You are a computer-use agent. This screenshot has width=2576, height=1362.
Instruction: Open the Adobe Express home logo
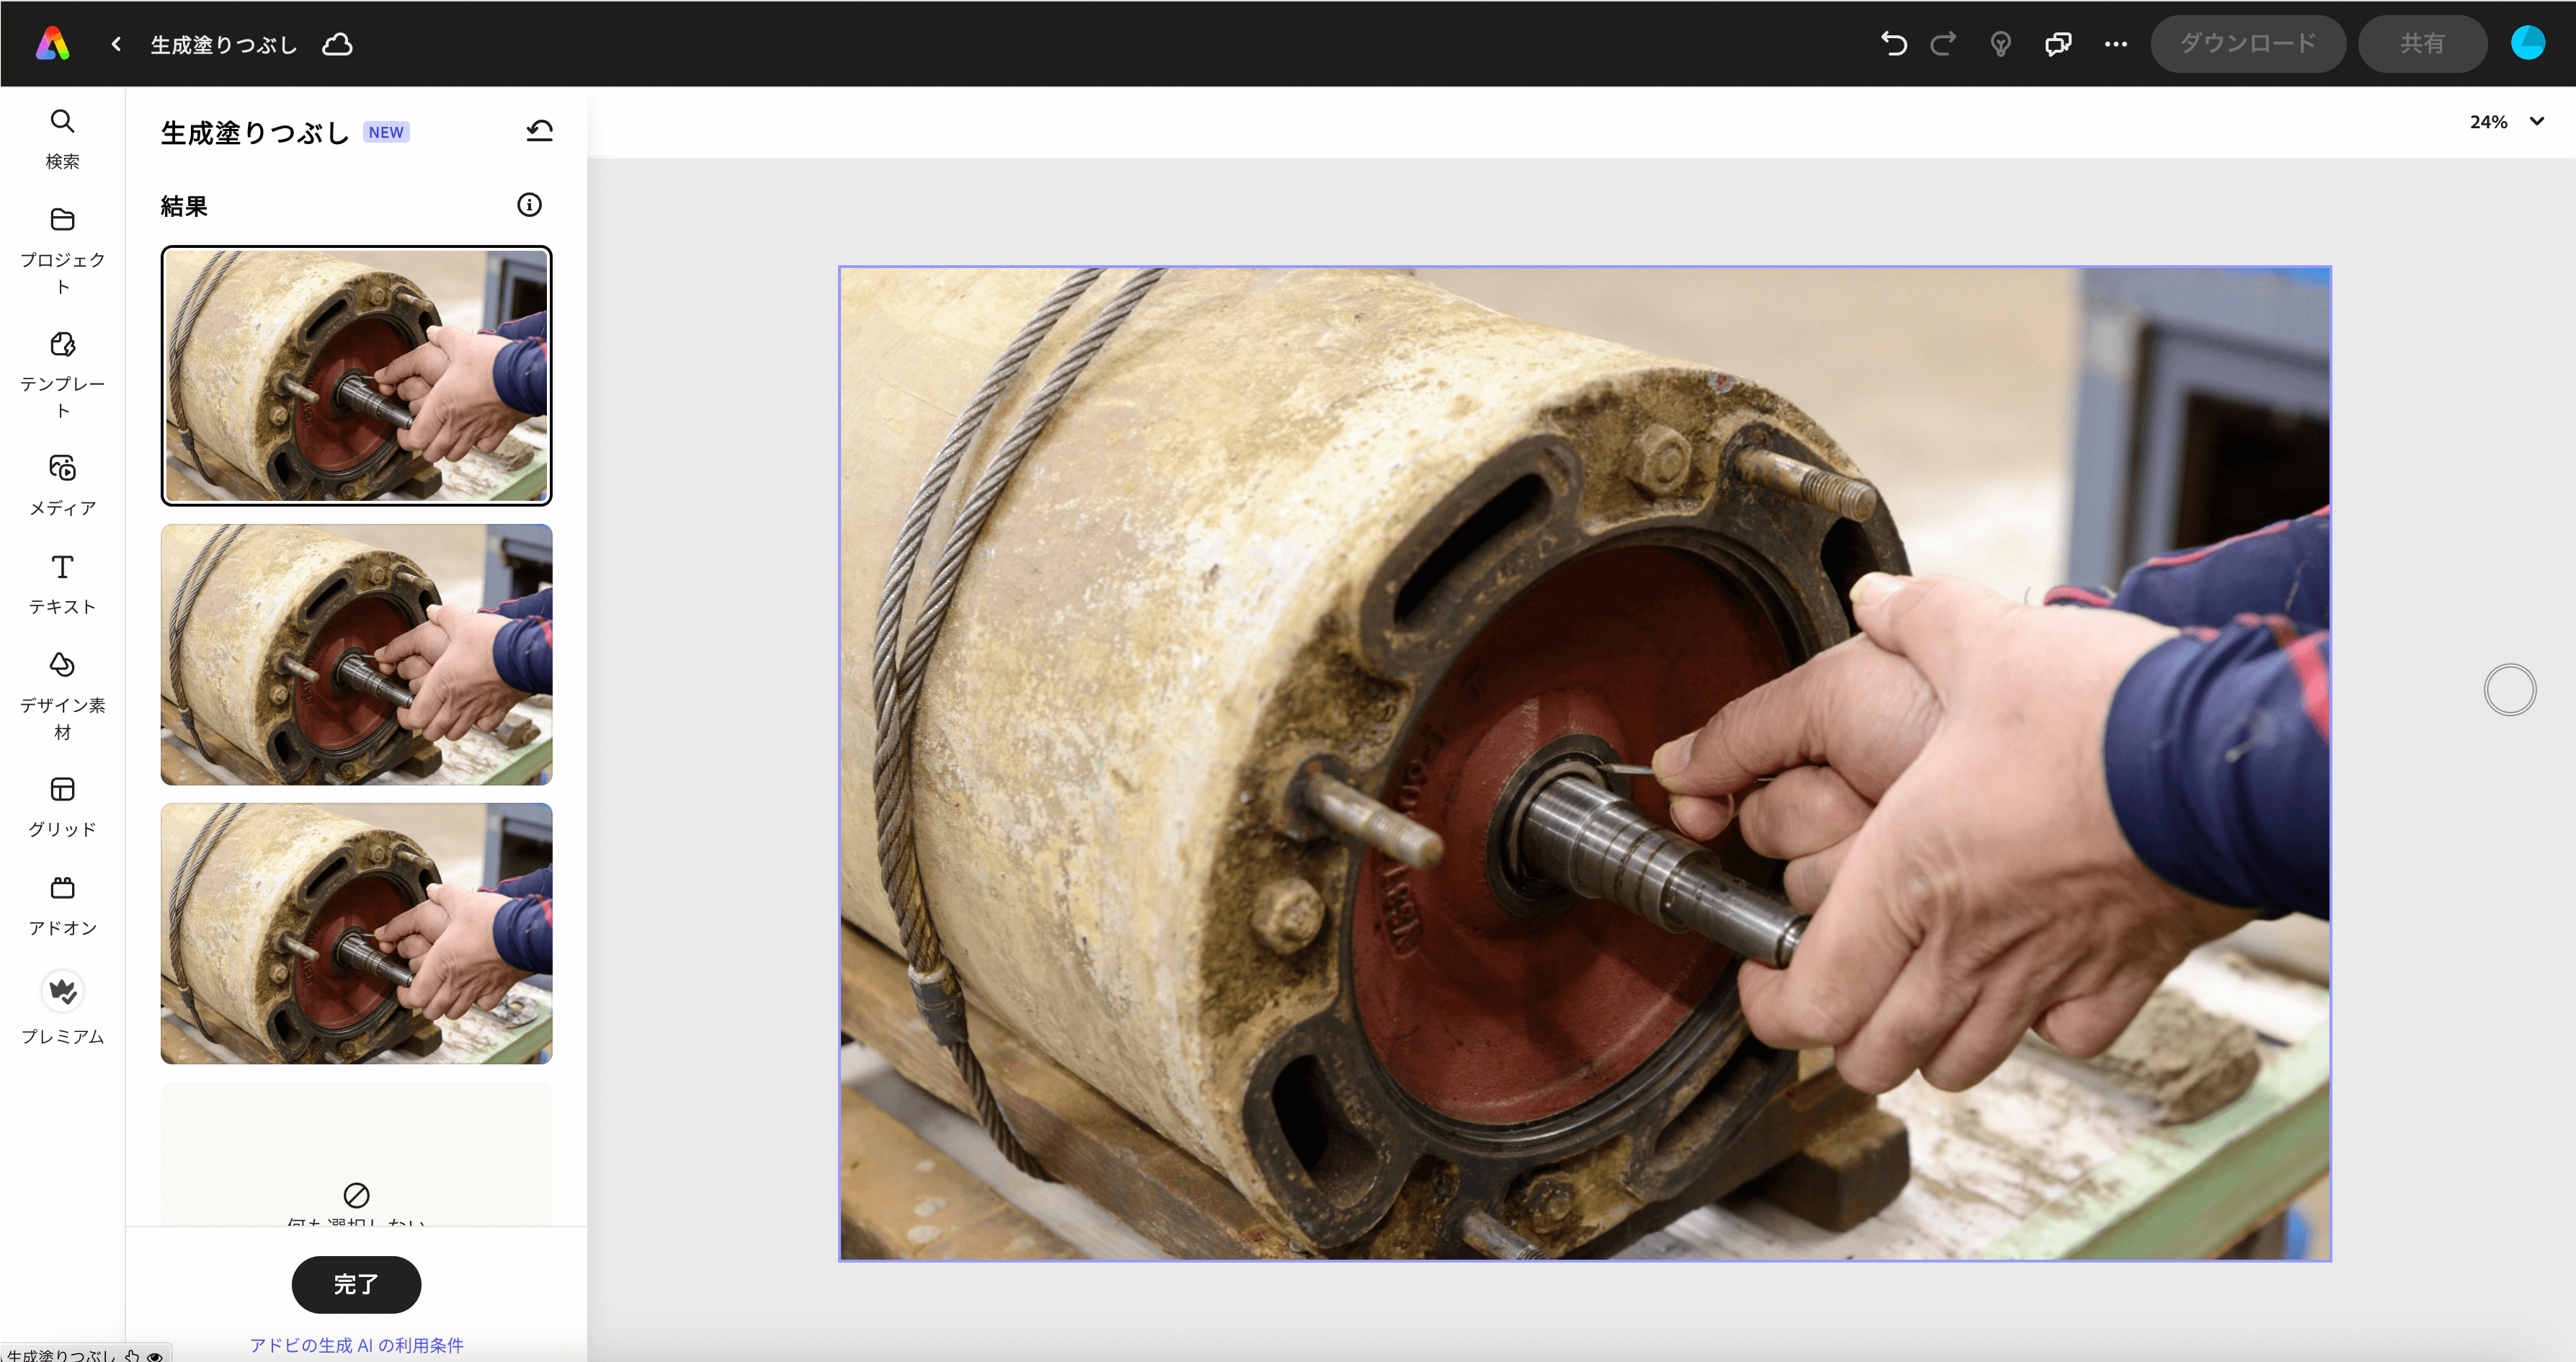click(53, 43)
